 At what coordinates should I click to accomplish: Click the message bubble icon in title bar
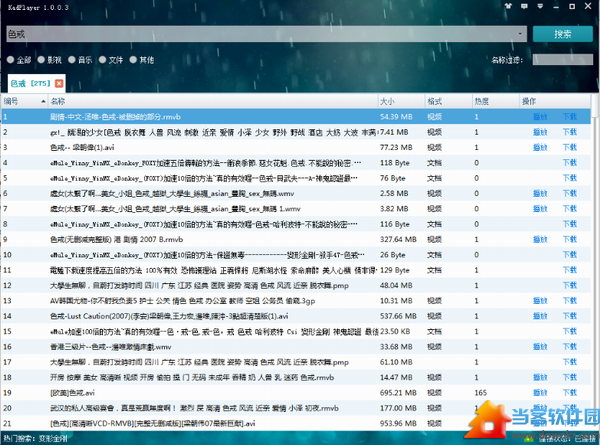(524, 6)
